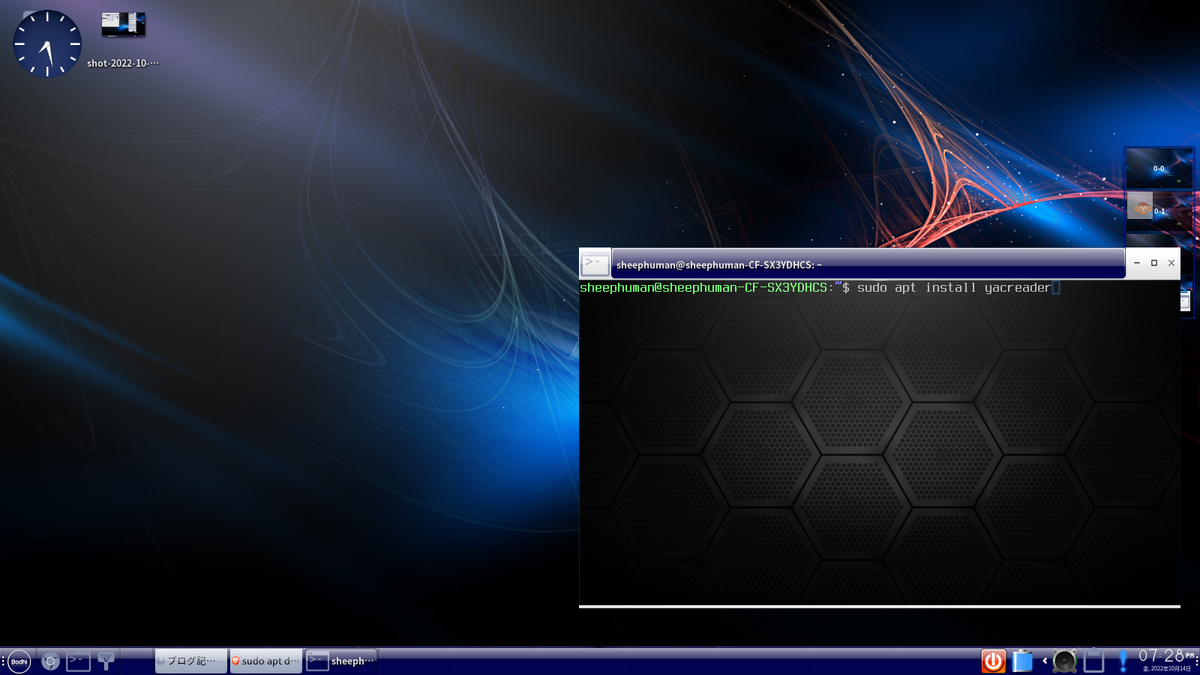The image size is (1200, 675).
Task: Open the blue exclamation notification icon
Action: pyautogui.click(x=1123, y=661)
